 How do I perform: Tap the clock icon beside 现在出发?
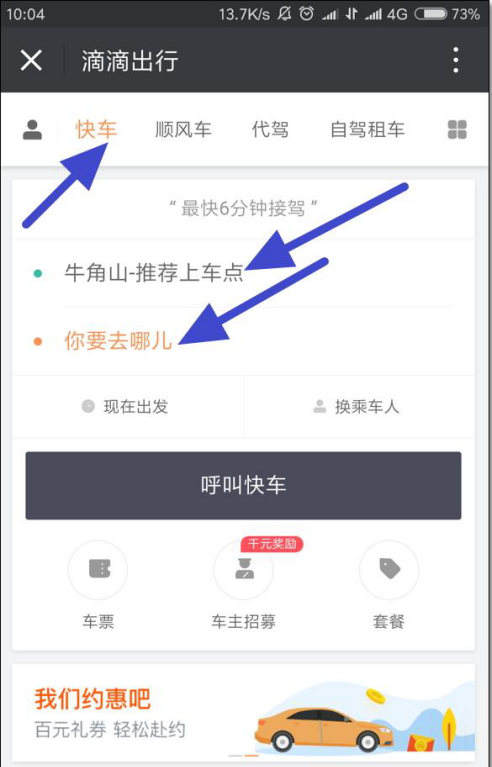click(88, 406)
